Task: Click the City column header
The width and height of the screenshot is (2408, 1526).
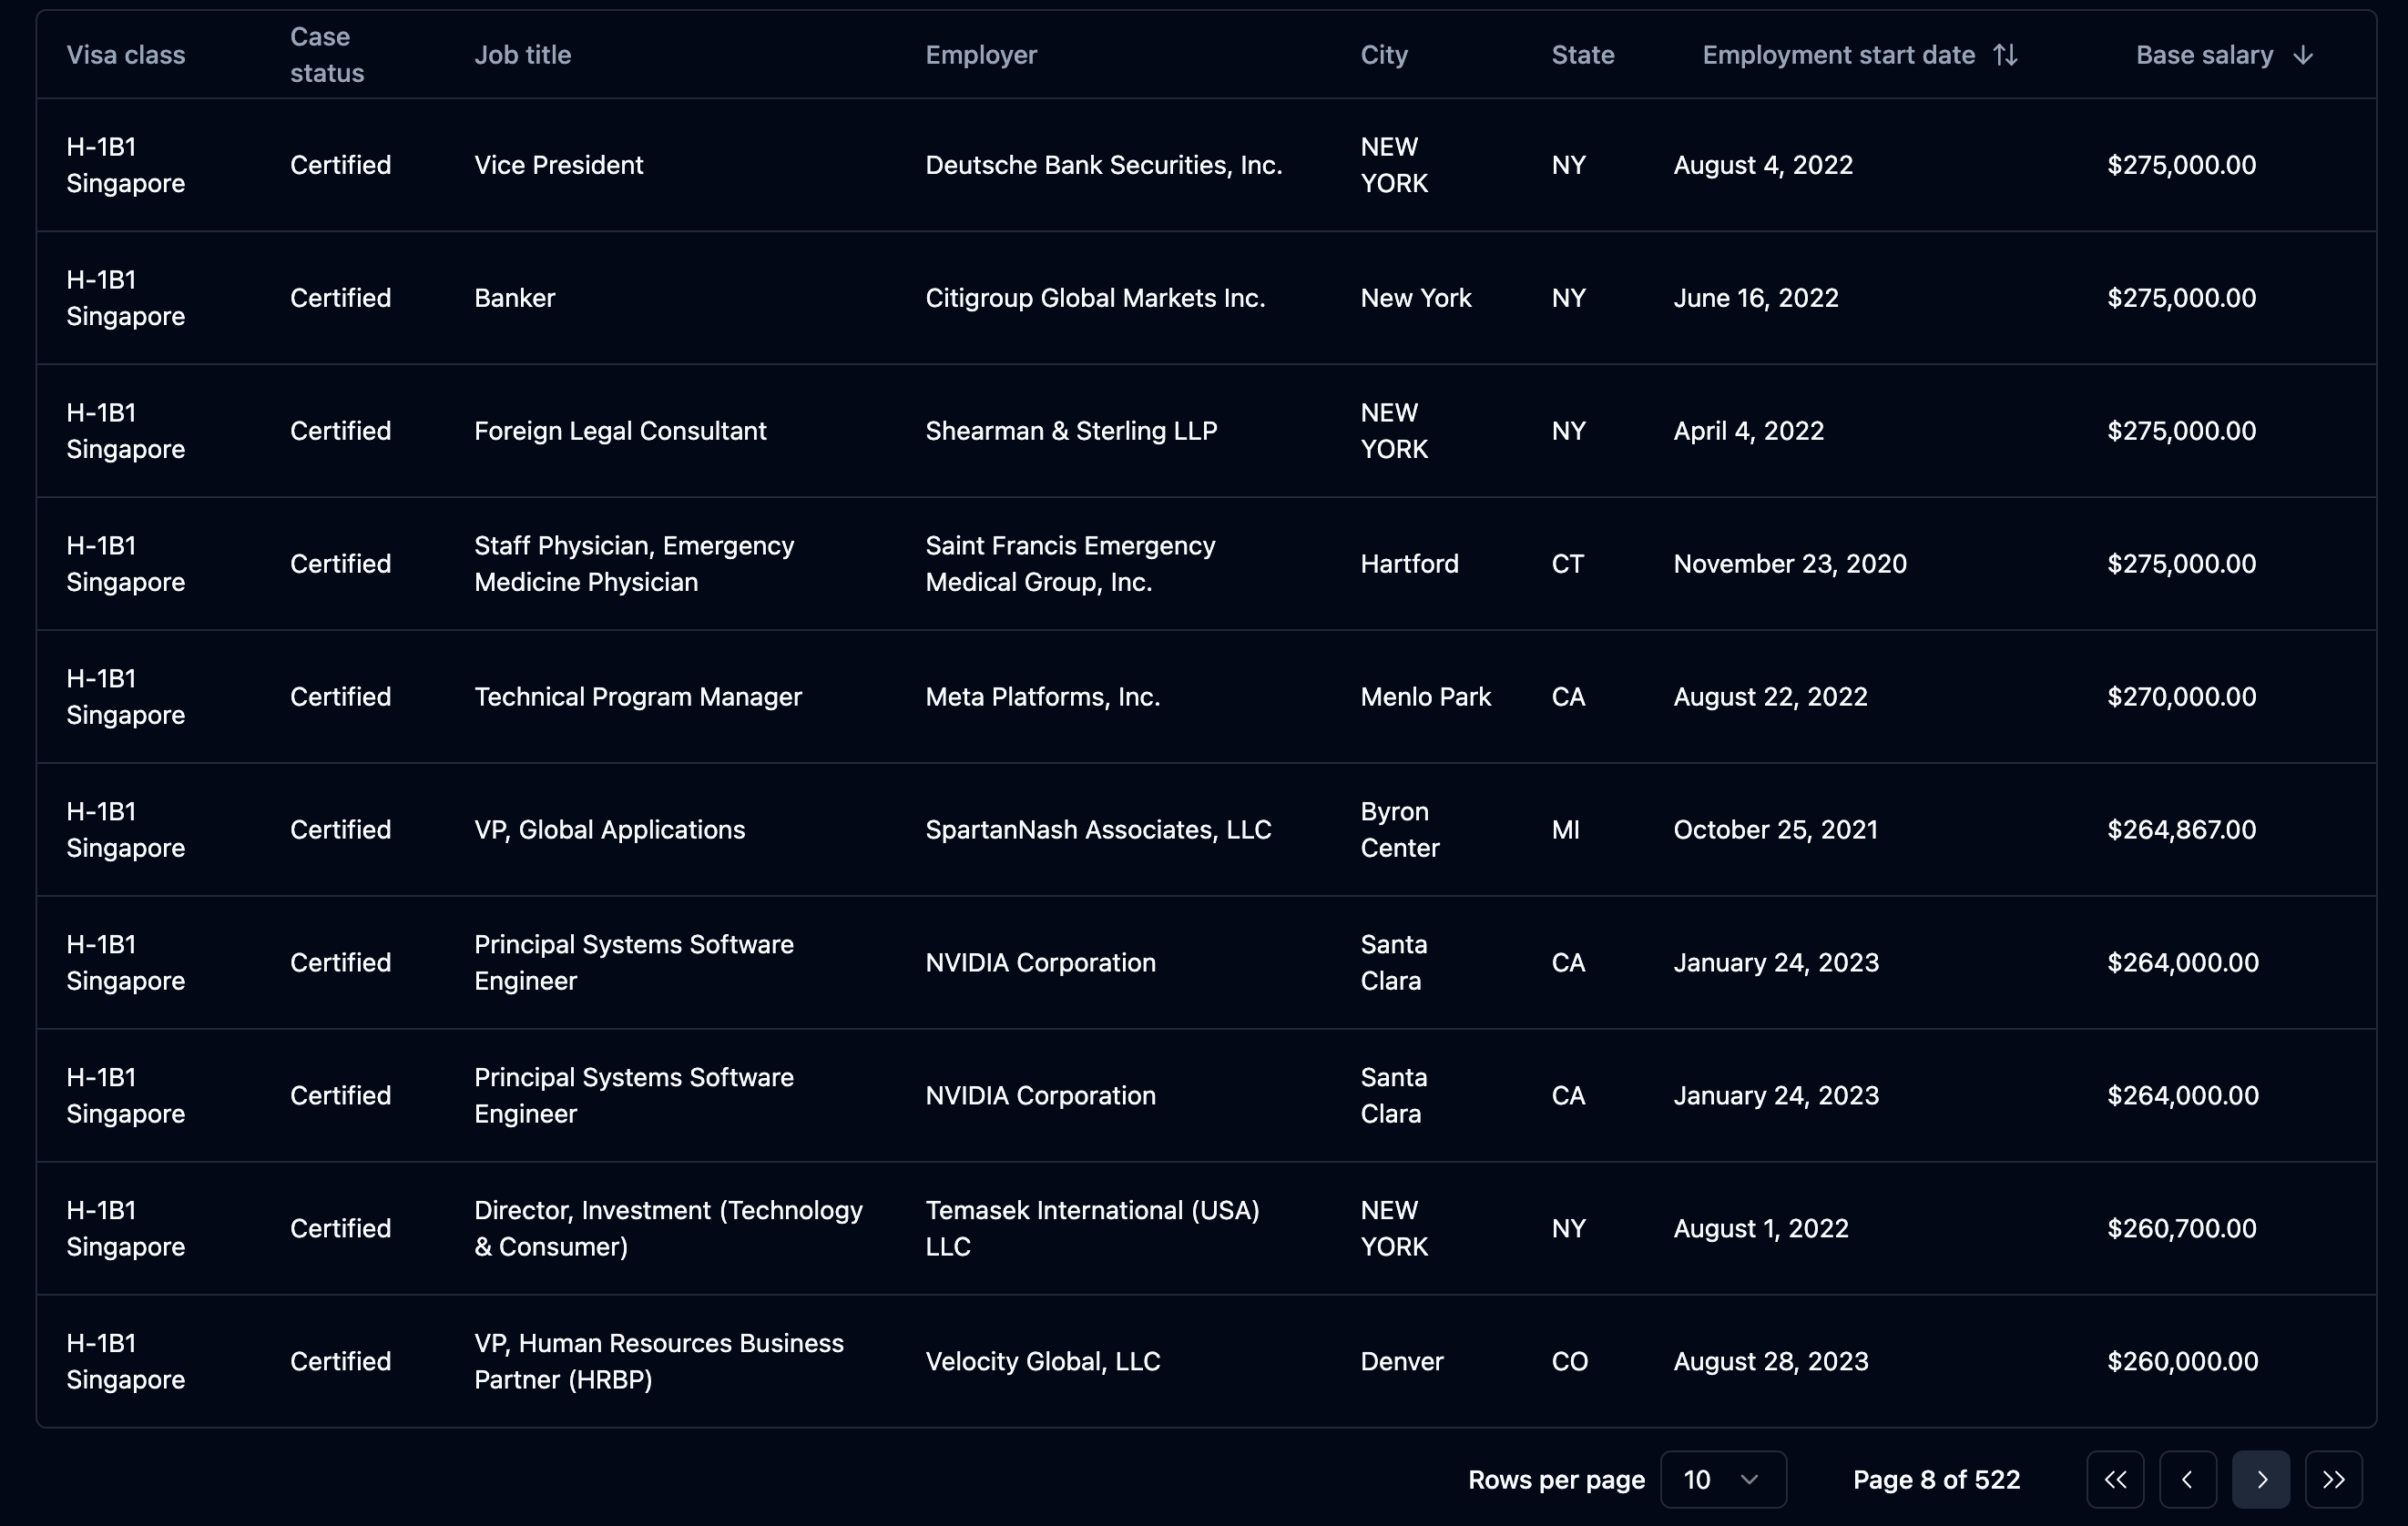Action: click(x=1384, y=55)
